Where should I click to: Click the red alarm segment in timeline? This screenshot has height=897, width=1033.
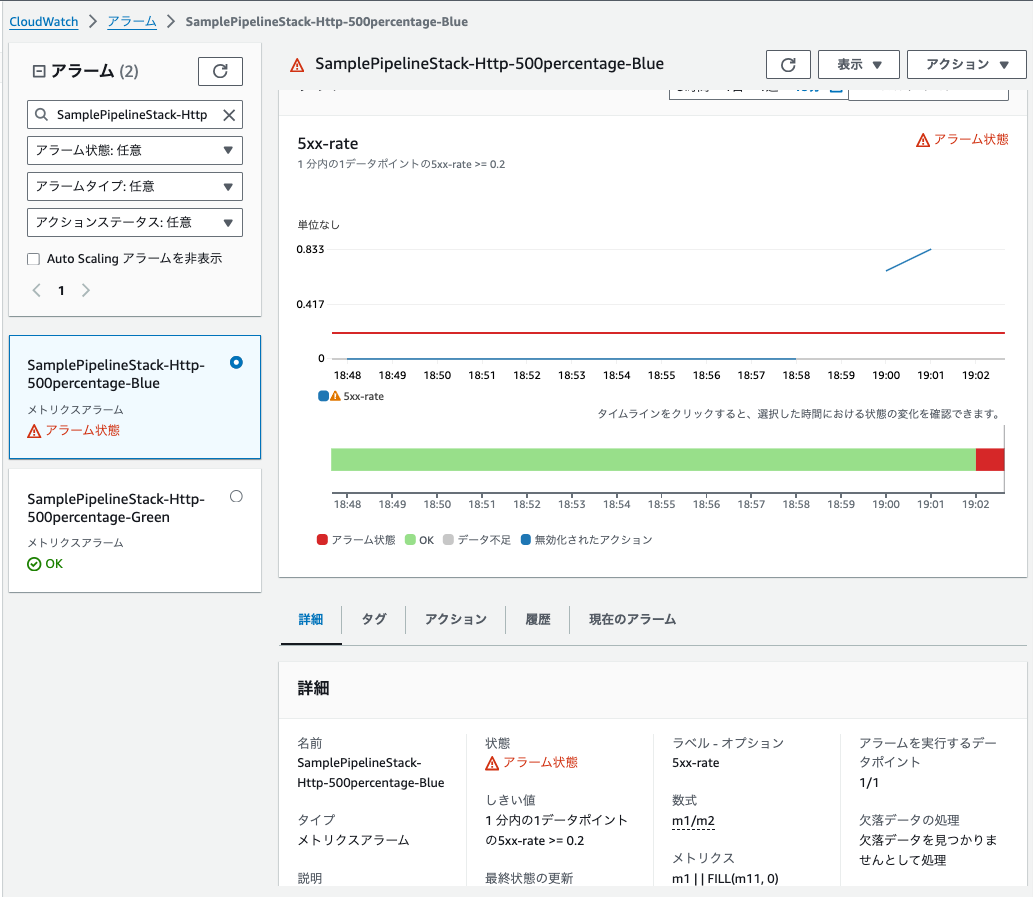pos(990,460)
